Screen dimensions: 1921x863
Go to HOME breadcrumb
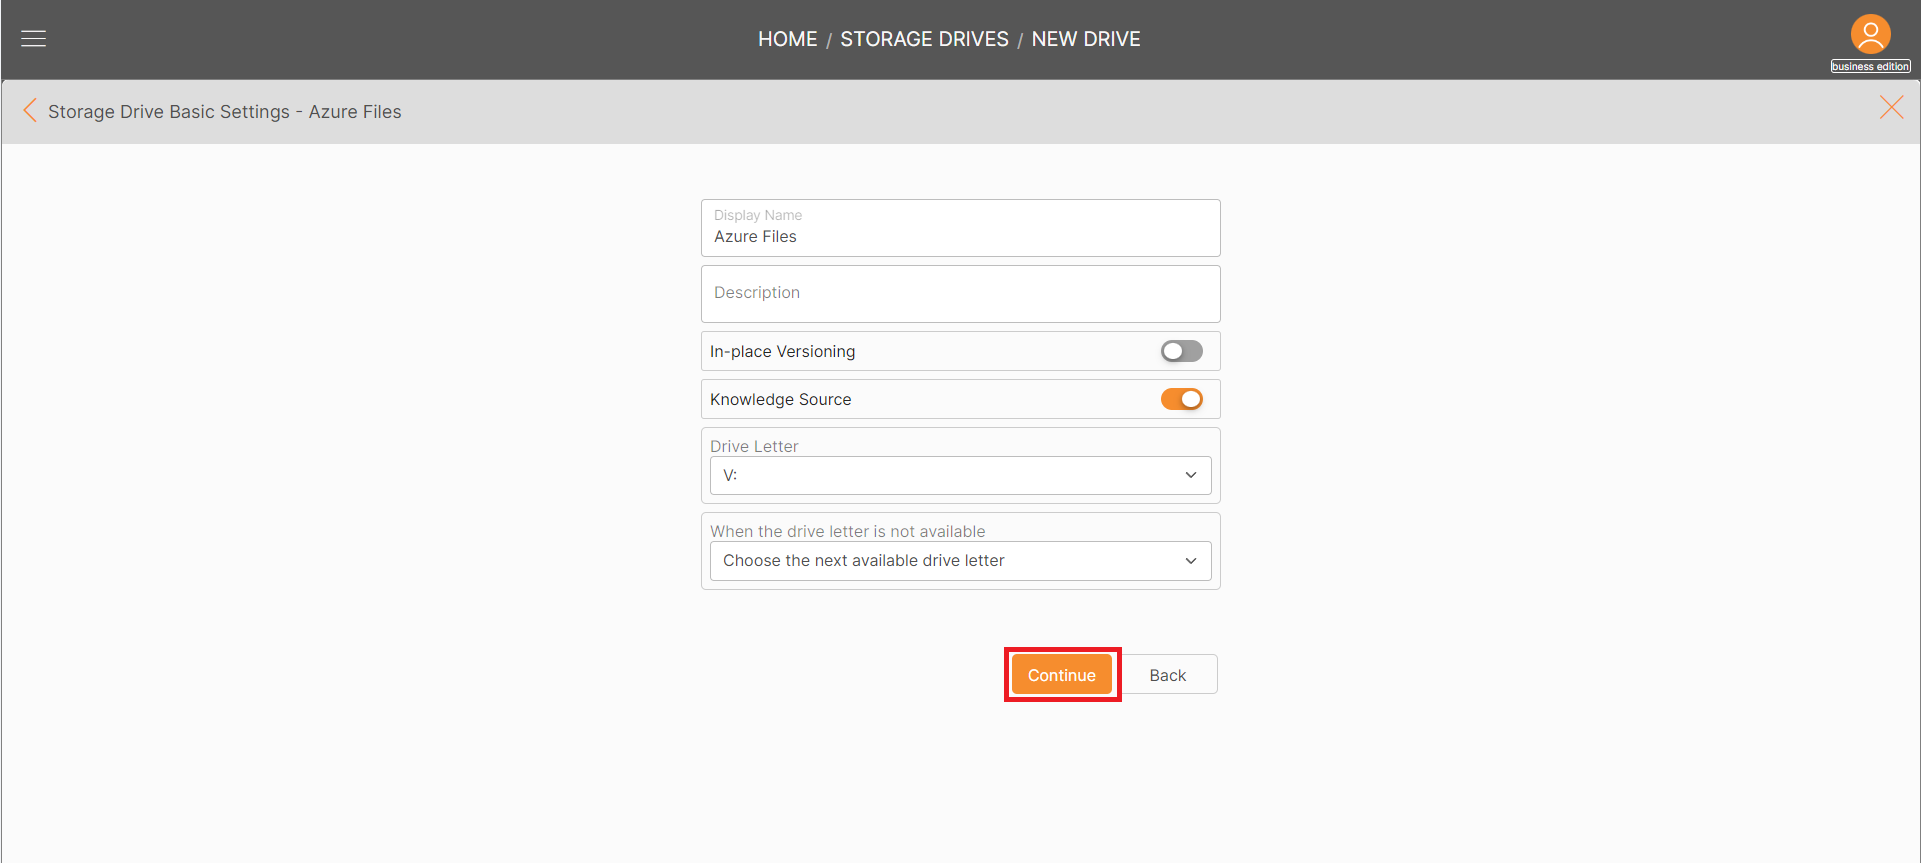(787, 39)
